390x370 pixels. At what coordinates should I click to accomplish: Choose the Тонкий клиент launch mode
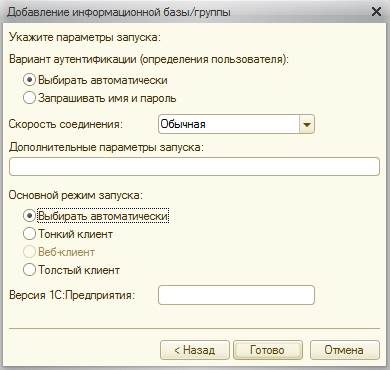pos(29,234)
